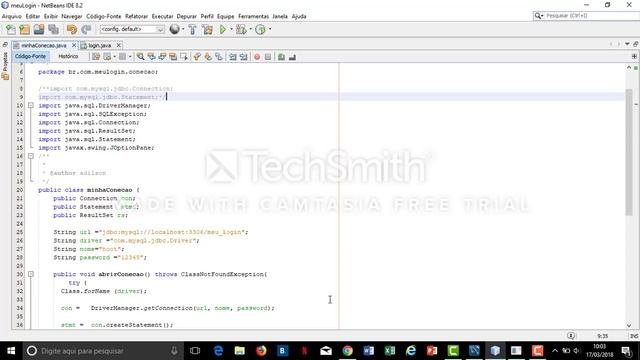The width and height of the screenshot is (640, 360).
Task: Open Excel from taskbar
Action: click(x=390, y=351)
